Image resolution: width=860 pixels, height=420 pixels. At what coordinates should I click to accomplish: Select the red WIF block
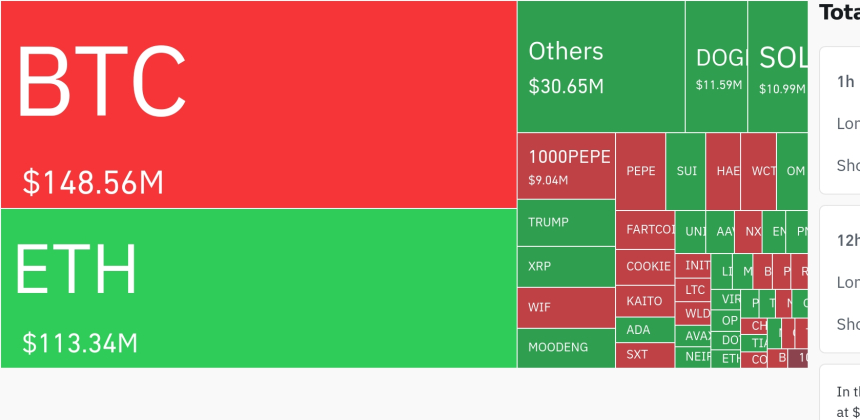[566, 308]
